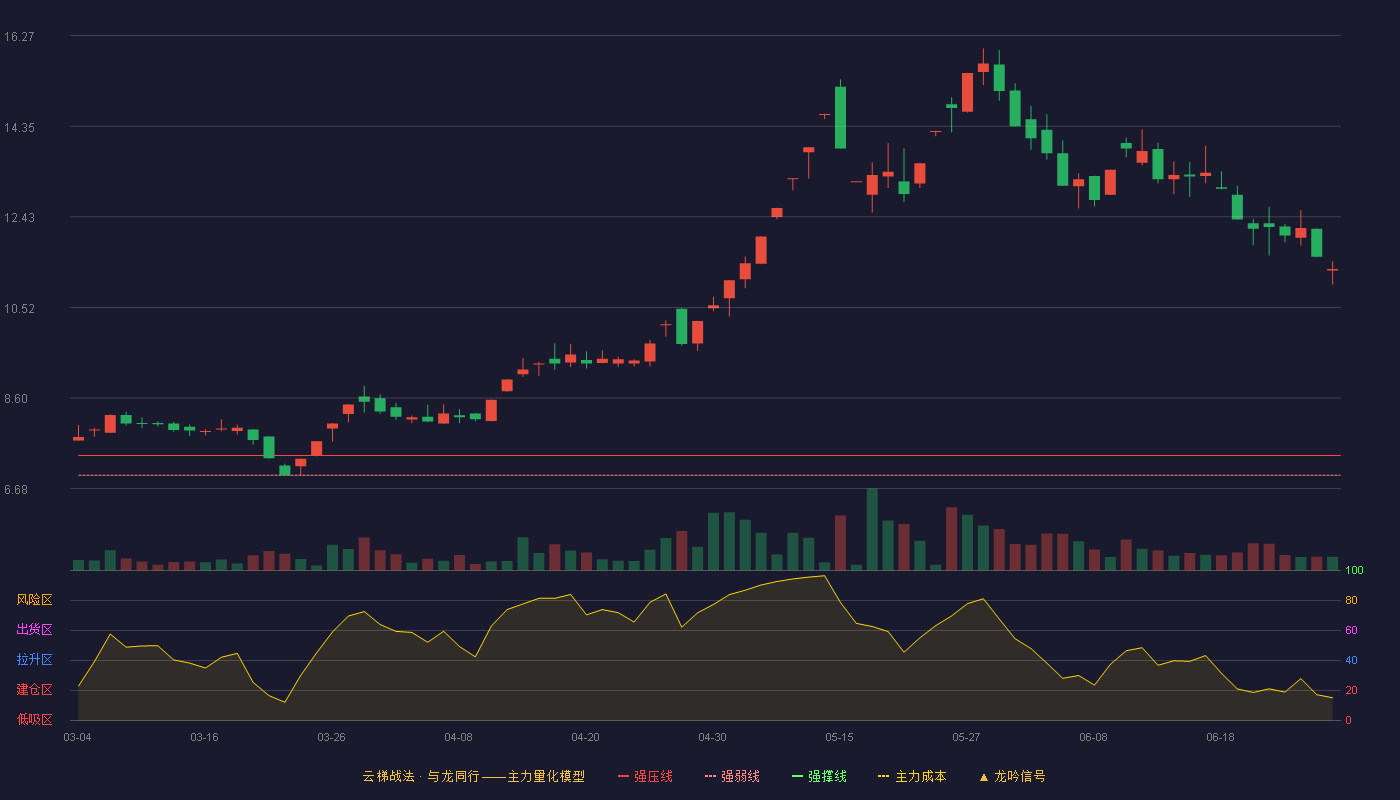Click the magenta 60 indicator scale value
Image resolution: width=1400 pixels, height=800 pixels.
point(1351,631)
